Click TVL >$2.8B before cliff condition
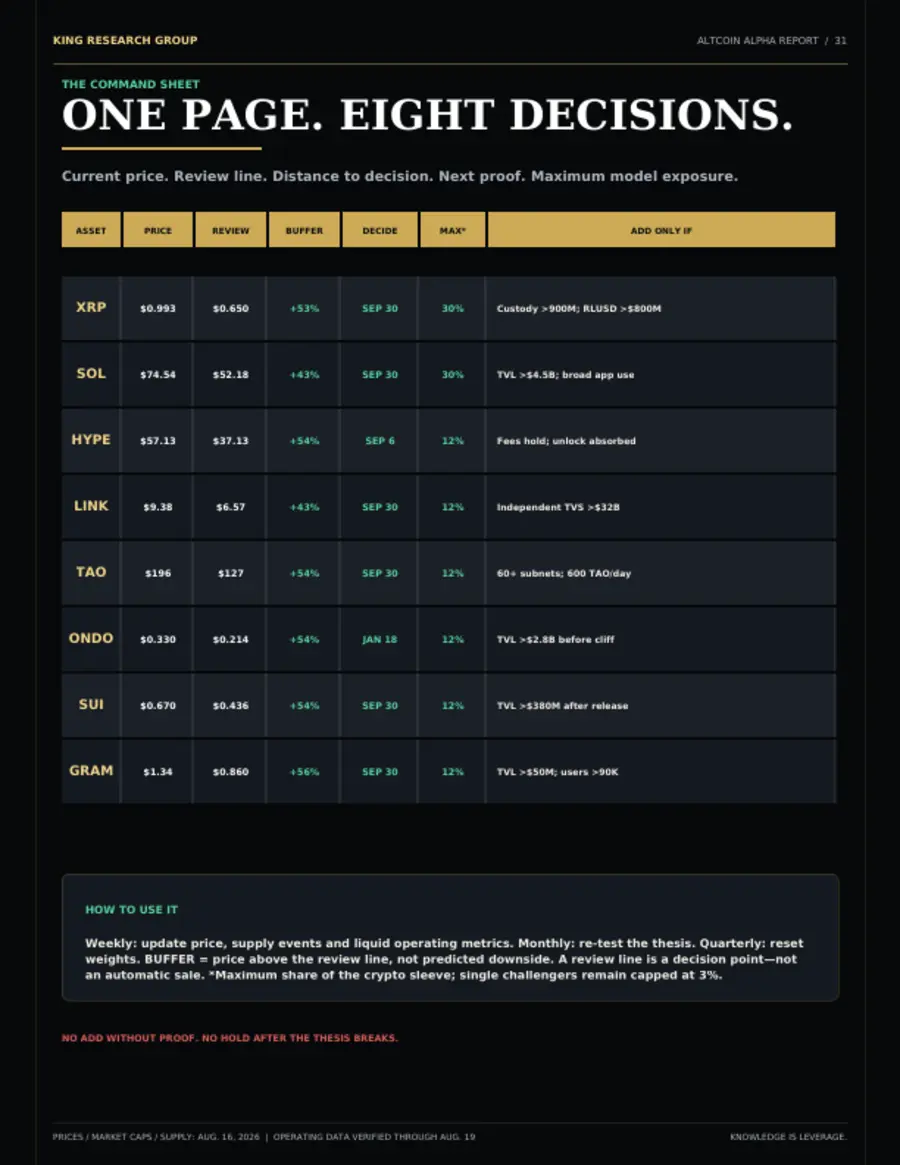Viewport: 900px width, 1165px height. pos(555,639)
